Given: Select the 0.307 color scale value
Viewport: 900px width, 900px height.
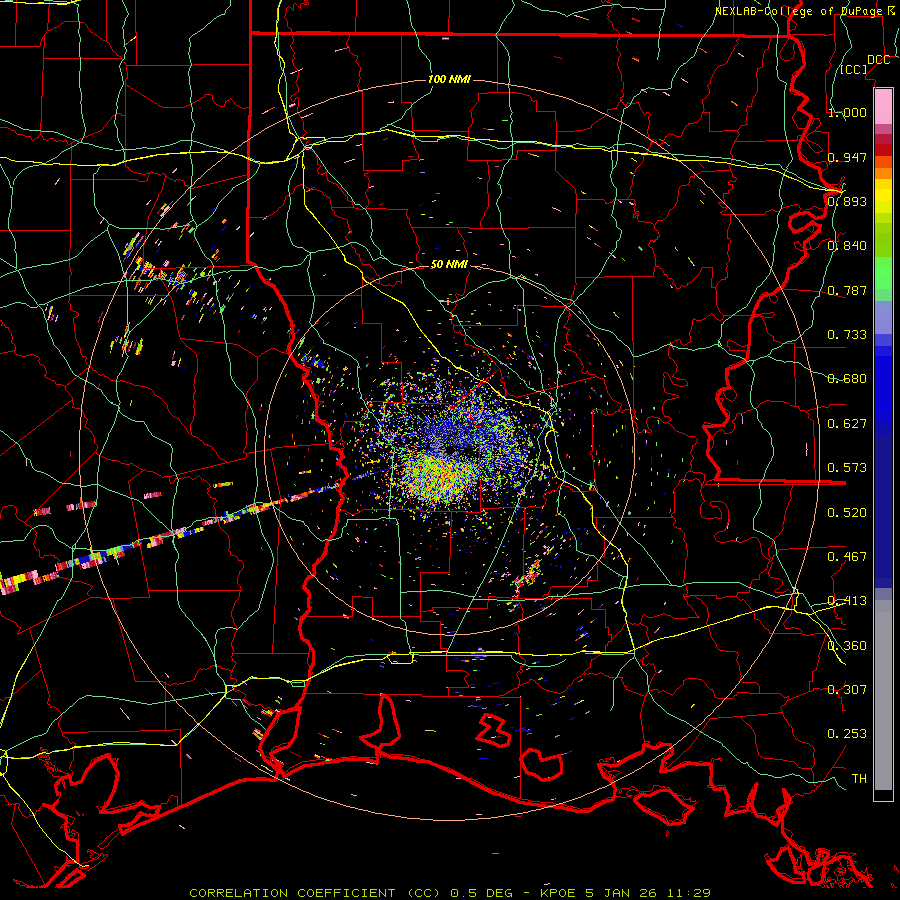Looking at the screenshot, I should tap(847, 689).
